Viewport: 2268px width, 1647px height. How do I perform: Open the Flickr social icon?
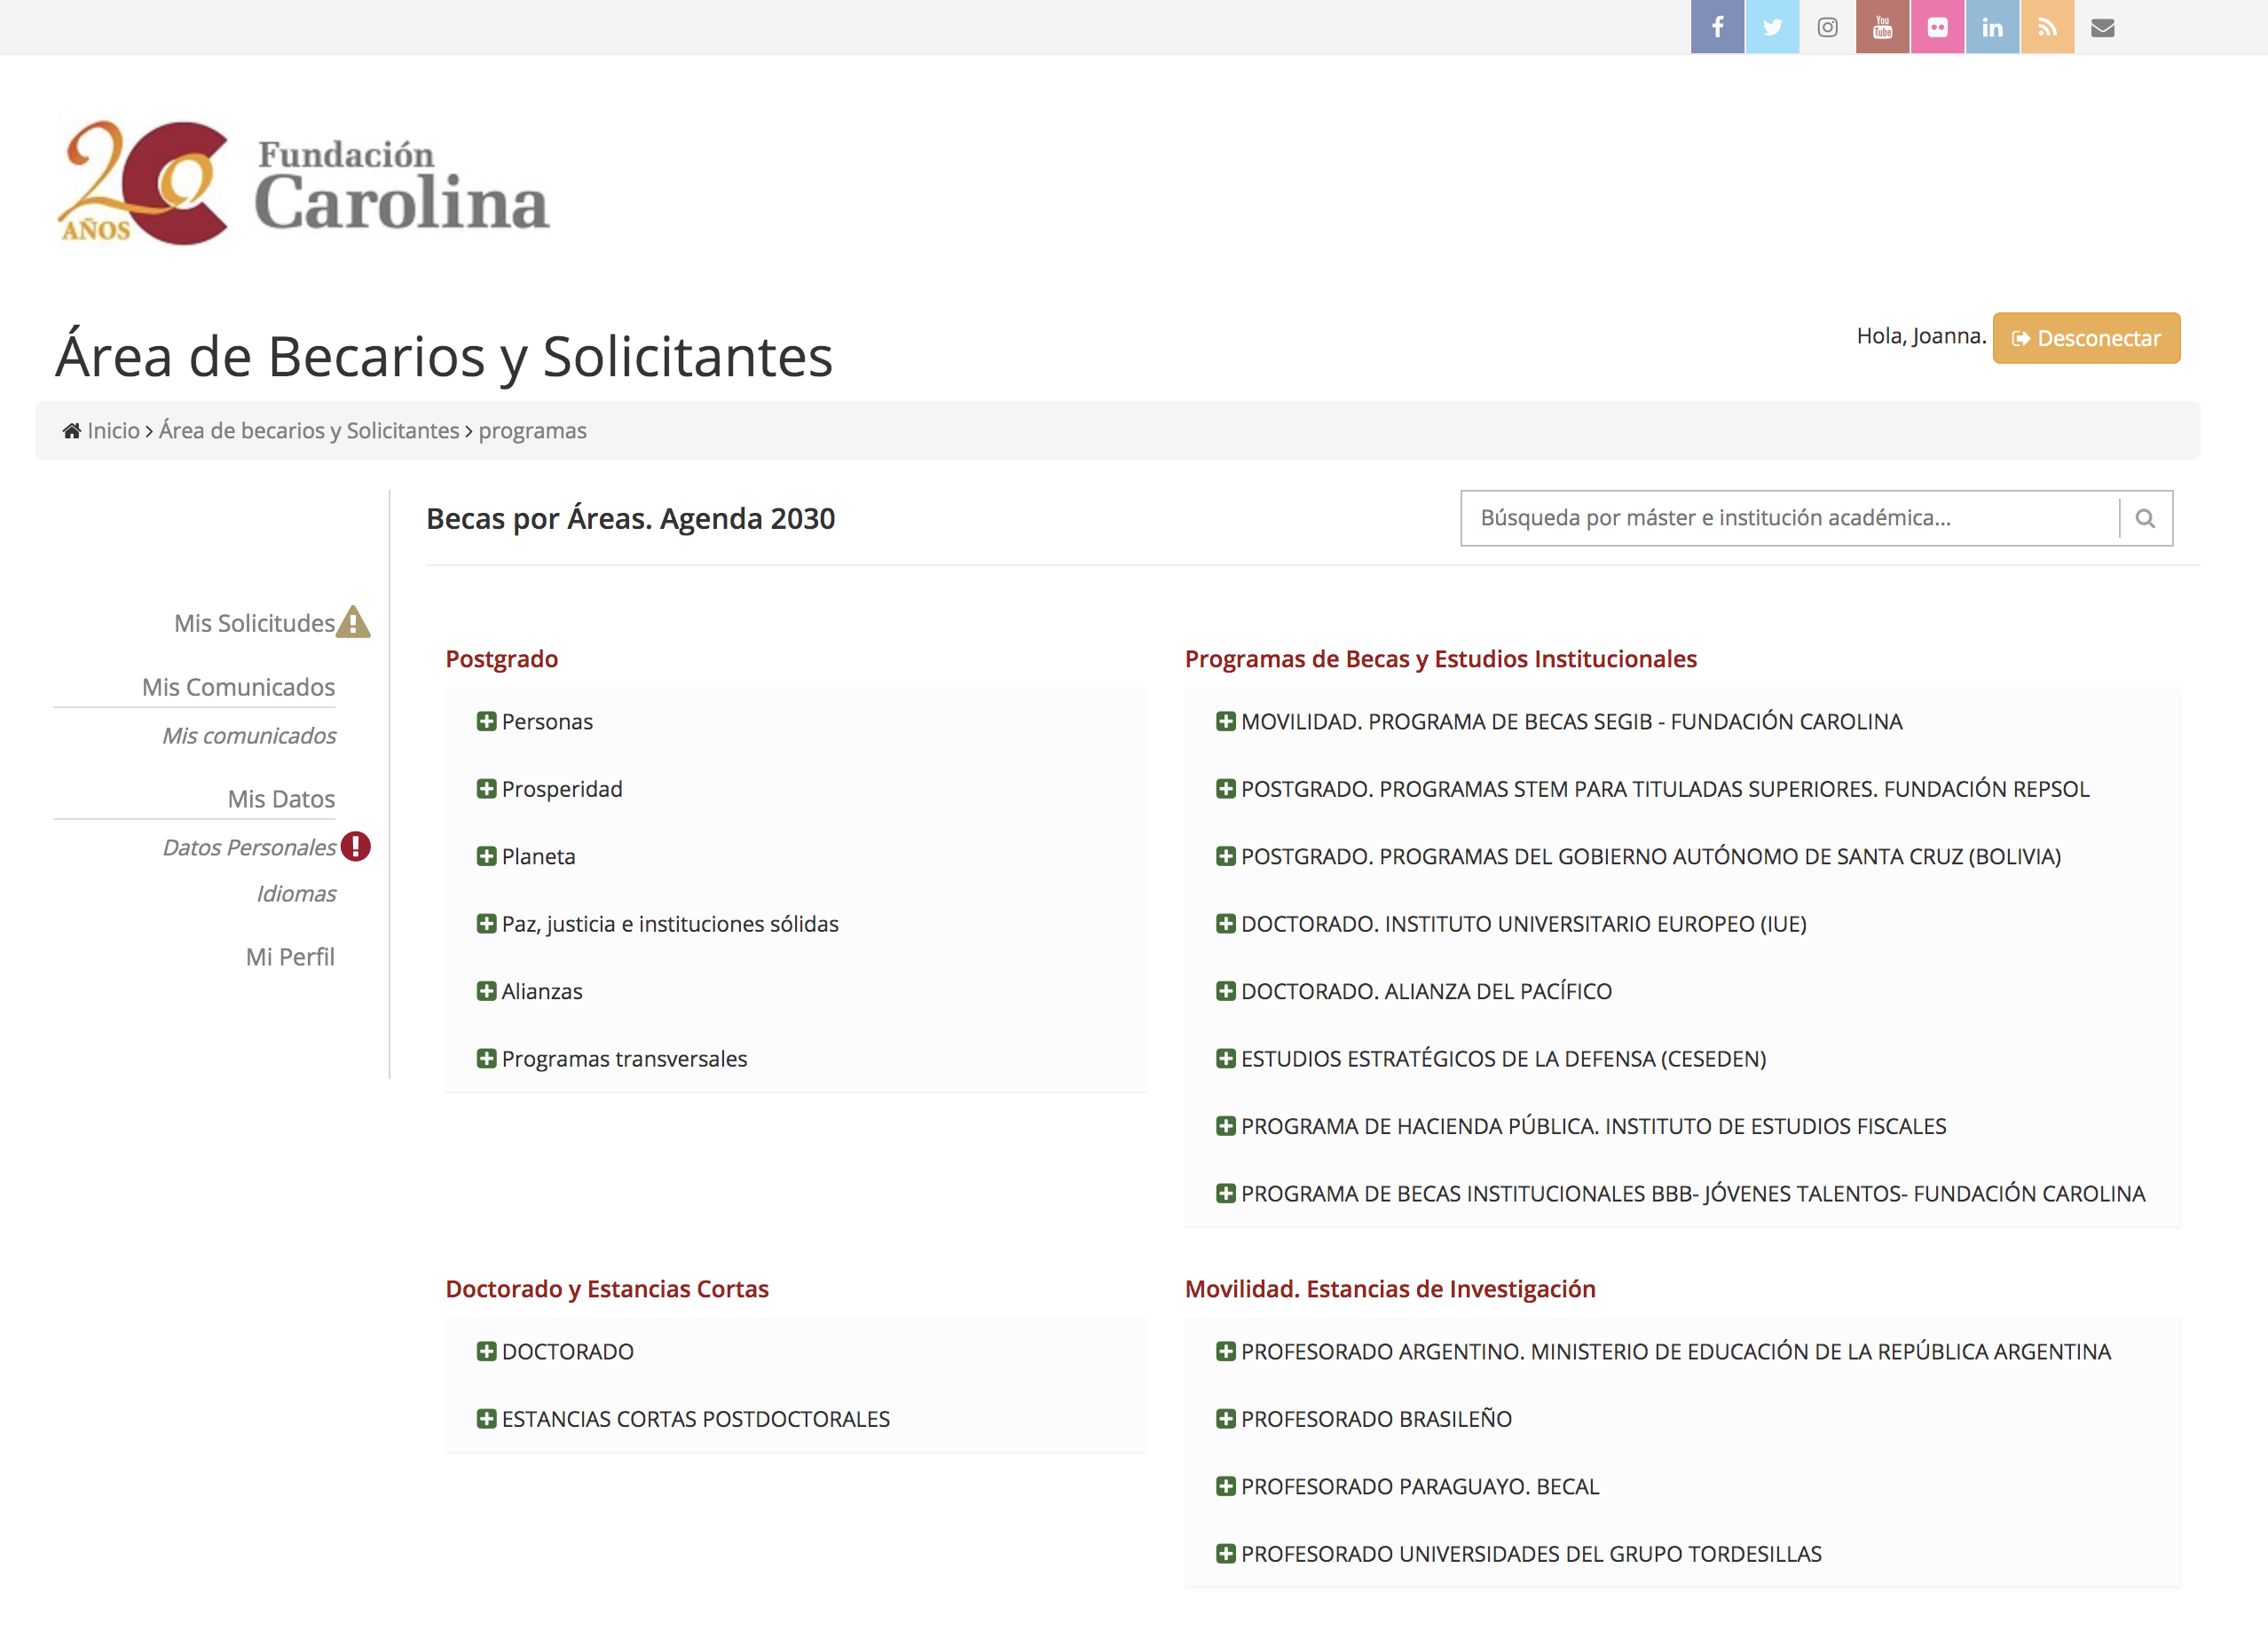(x=1937, y=27)
